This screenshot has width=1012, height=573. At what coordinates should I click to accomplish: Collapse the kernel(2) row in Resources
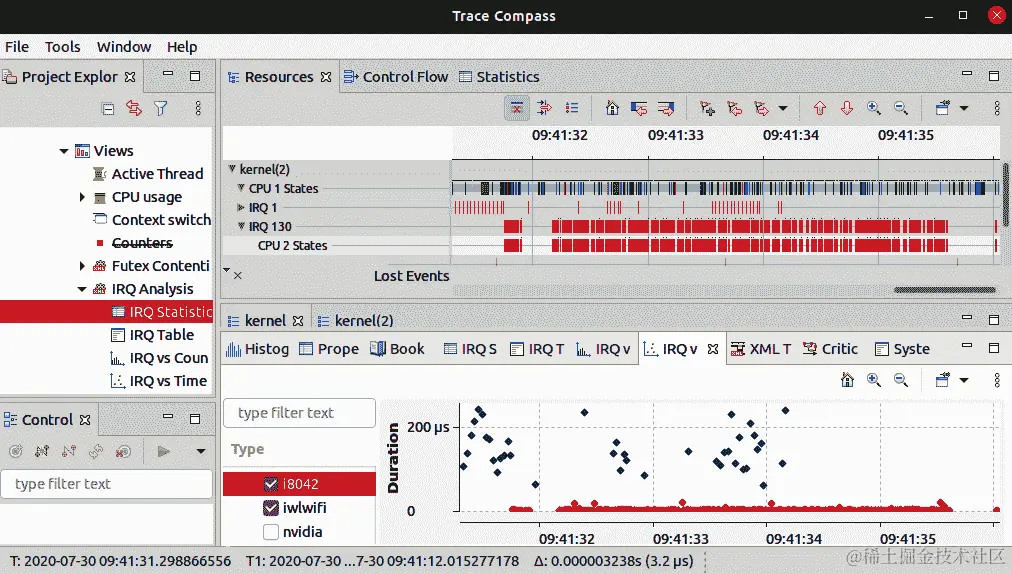[x=232, y=169]
